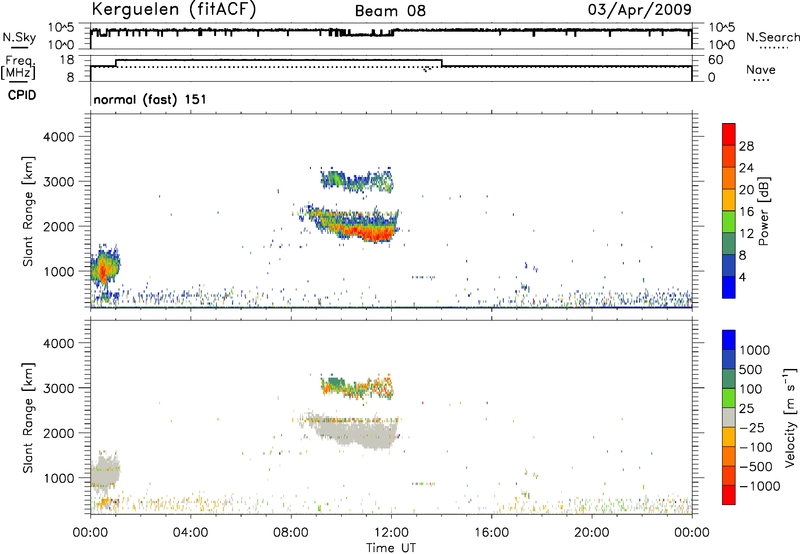
Task: Click the left 10^5 tick on N.Sky axis
Action: click(x=61, y=27)
